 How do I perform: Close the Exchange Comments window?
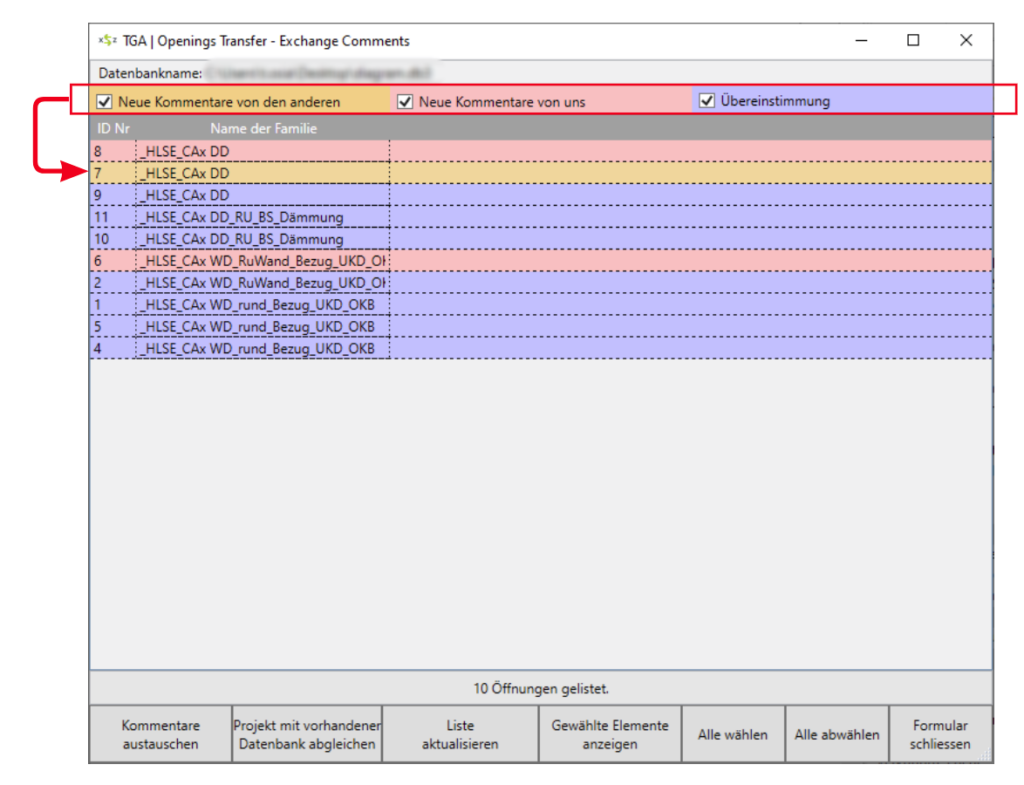965,41
